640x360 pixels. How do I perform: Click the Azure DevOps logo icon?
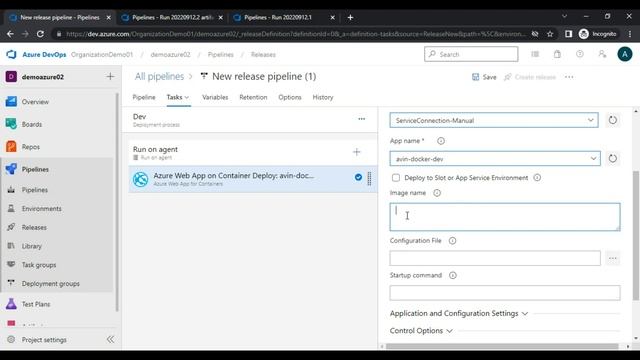pyautogui.click(x=11, y=54)
